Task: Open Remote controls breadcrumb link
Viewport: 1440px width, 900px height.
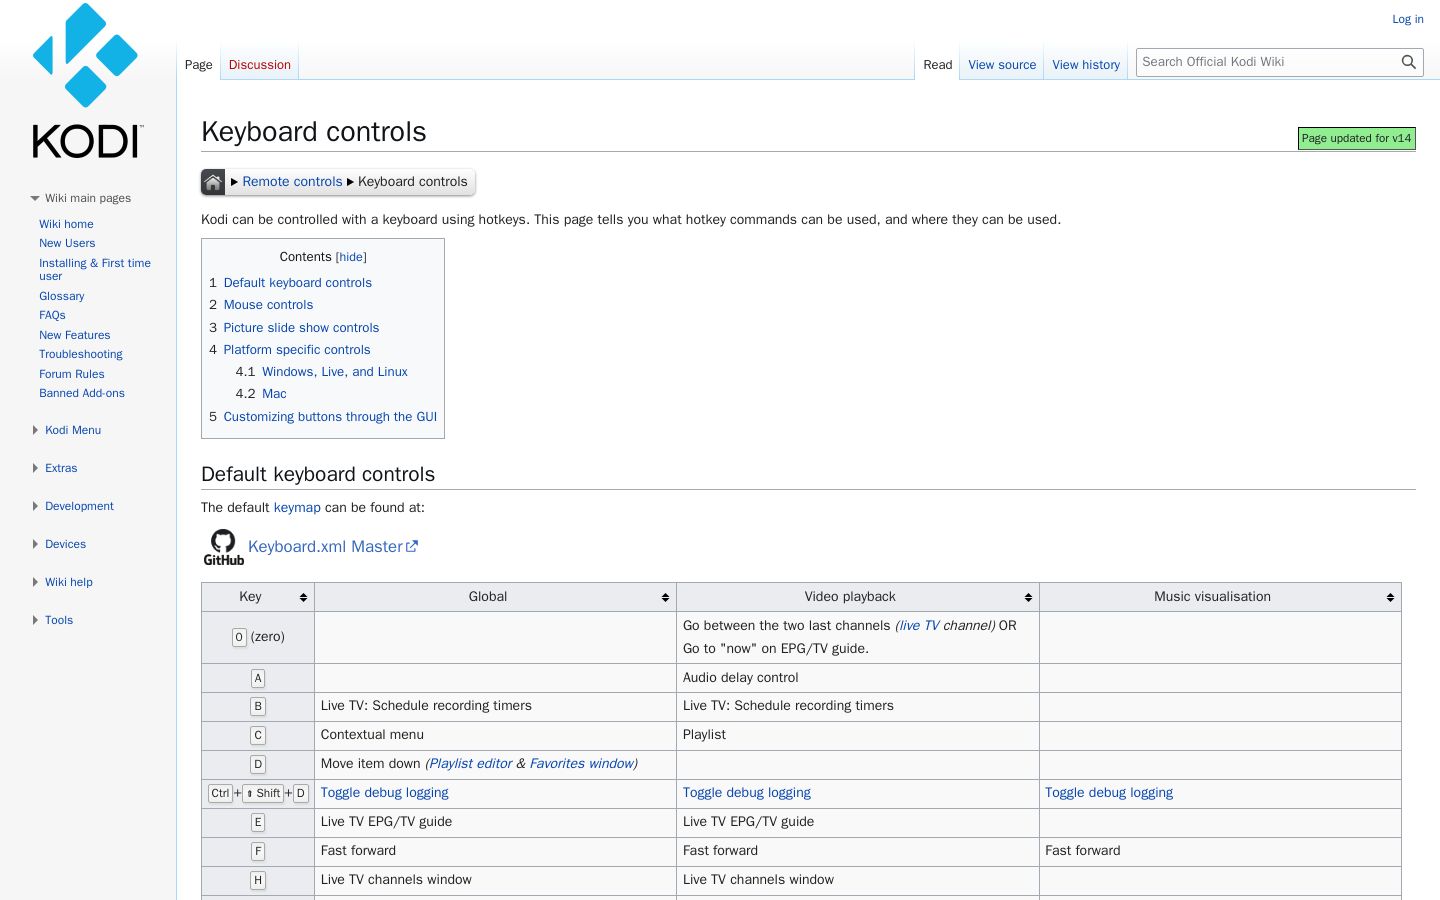Action: (292, 182)
